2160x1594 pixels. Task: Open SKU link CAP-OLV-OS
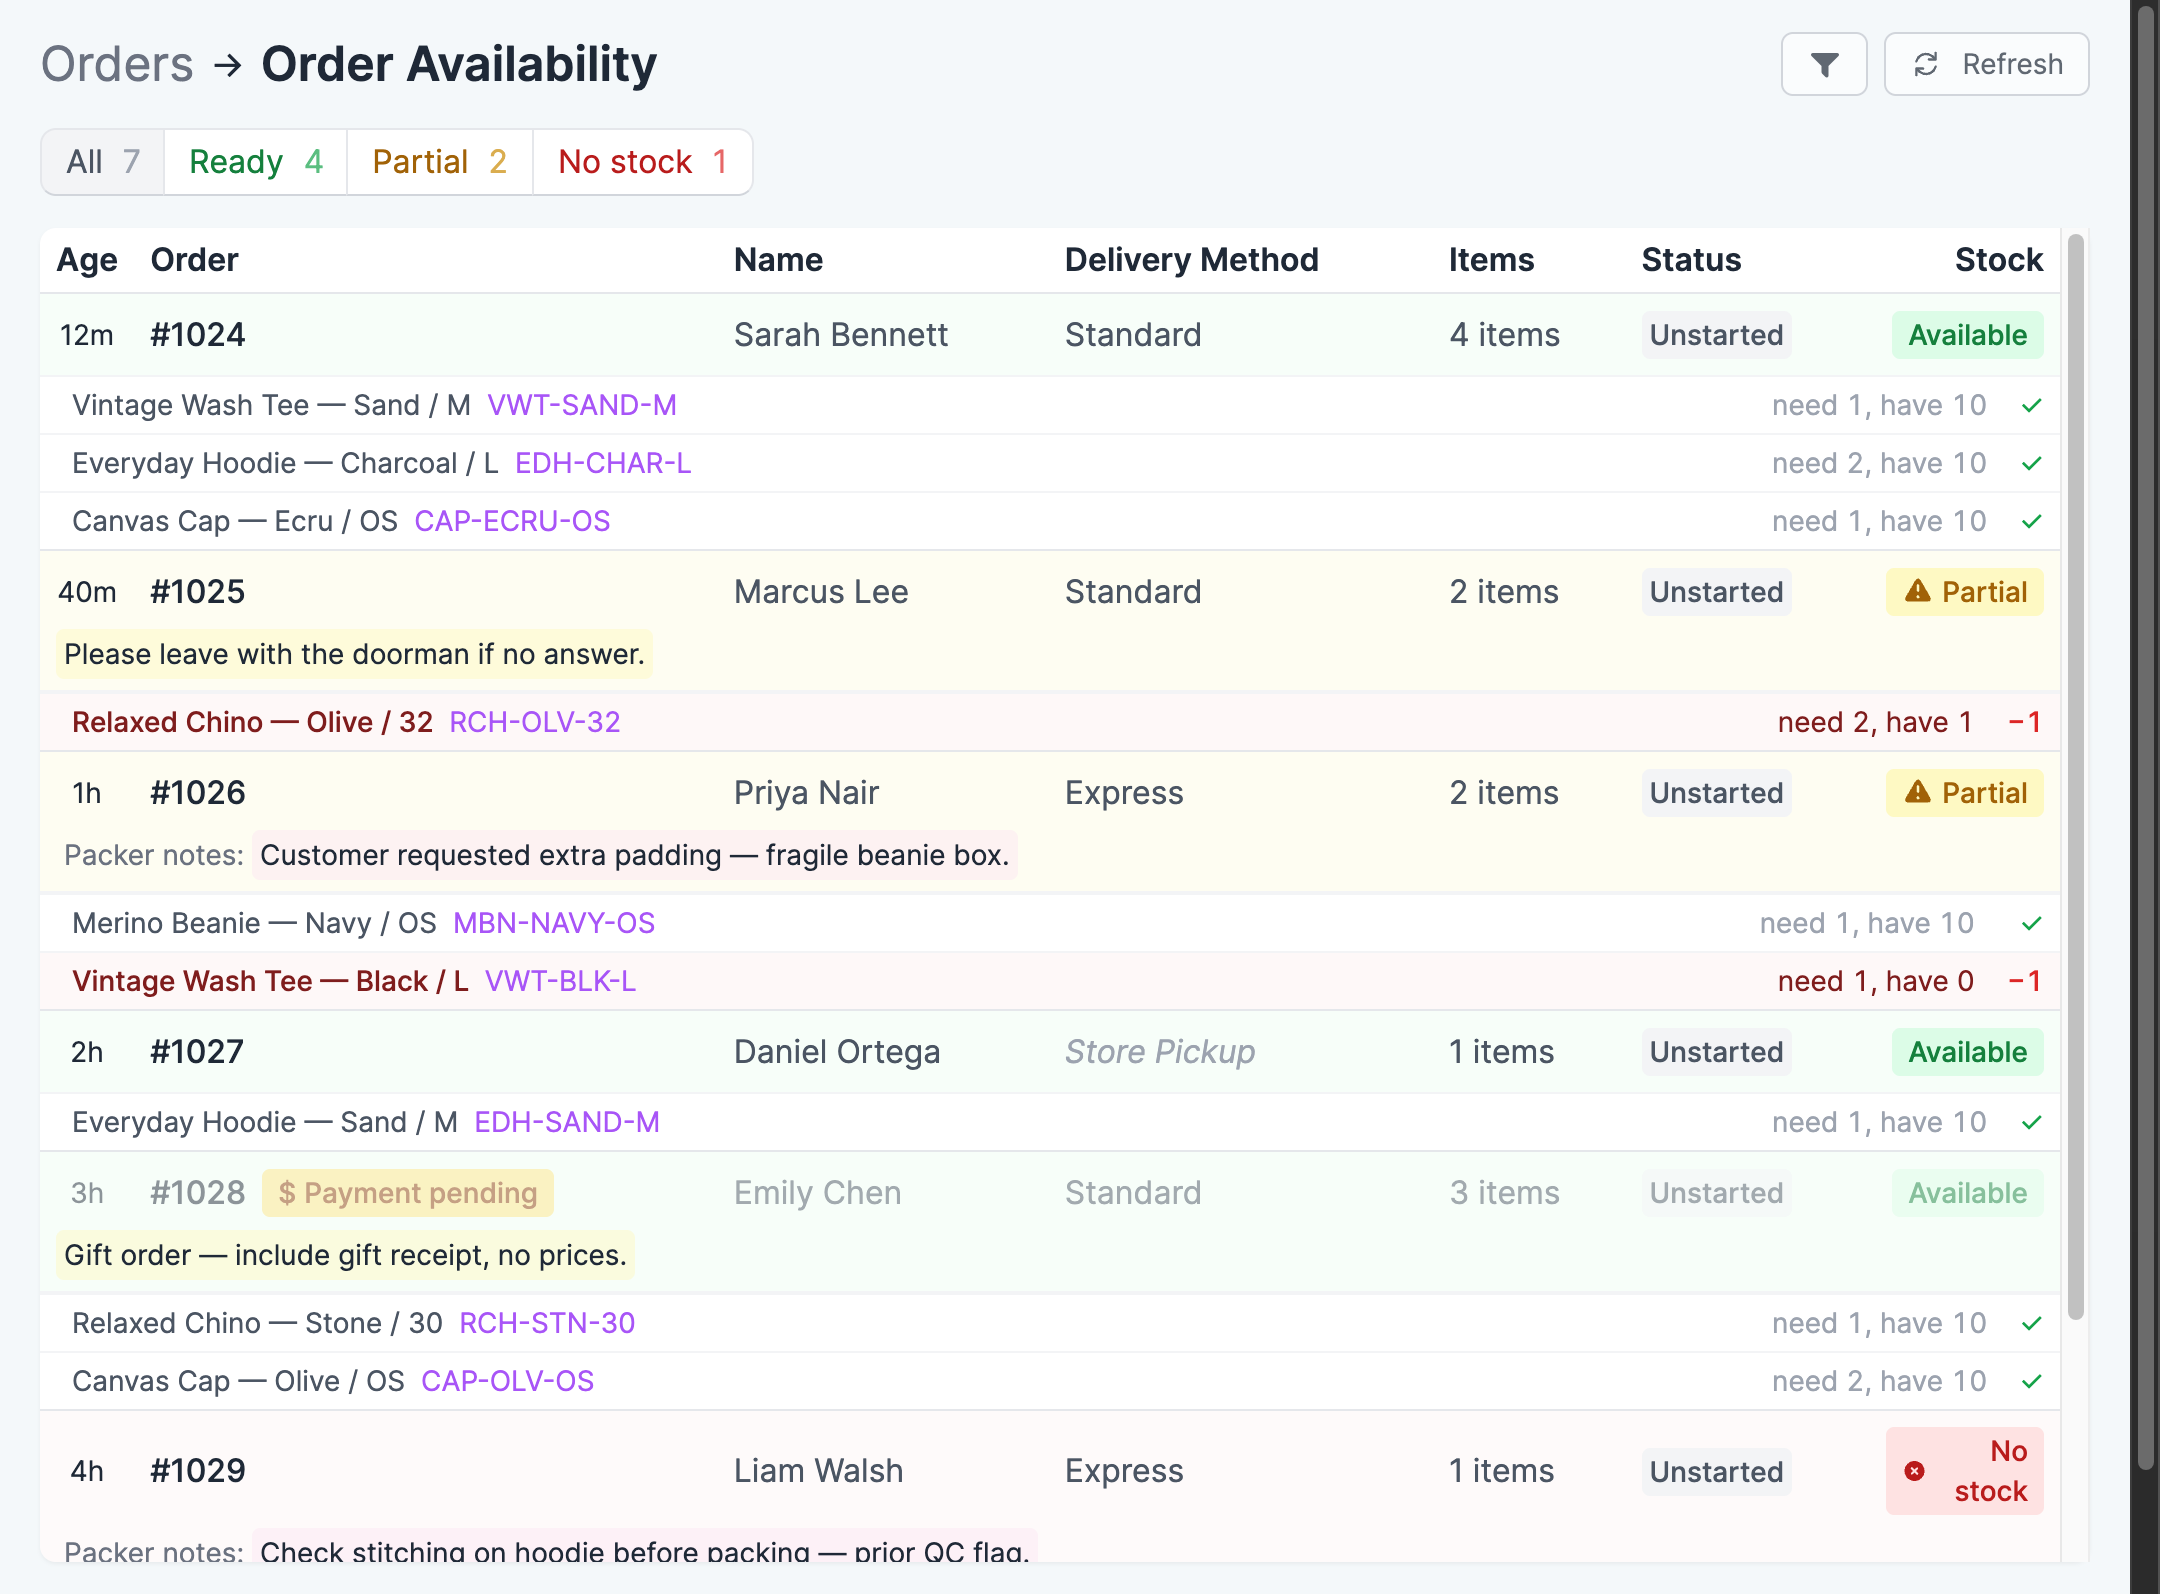click(508, 1381)
